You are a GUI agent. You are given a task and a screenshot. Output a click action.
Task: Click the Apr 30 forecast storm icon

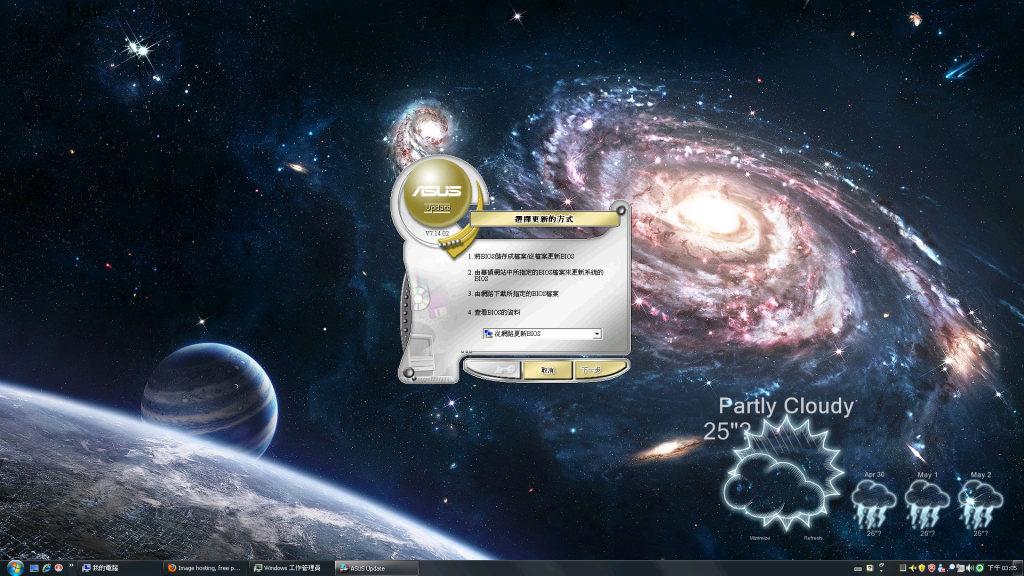coord(875,500)
